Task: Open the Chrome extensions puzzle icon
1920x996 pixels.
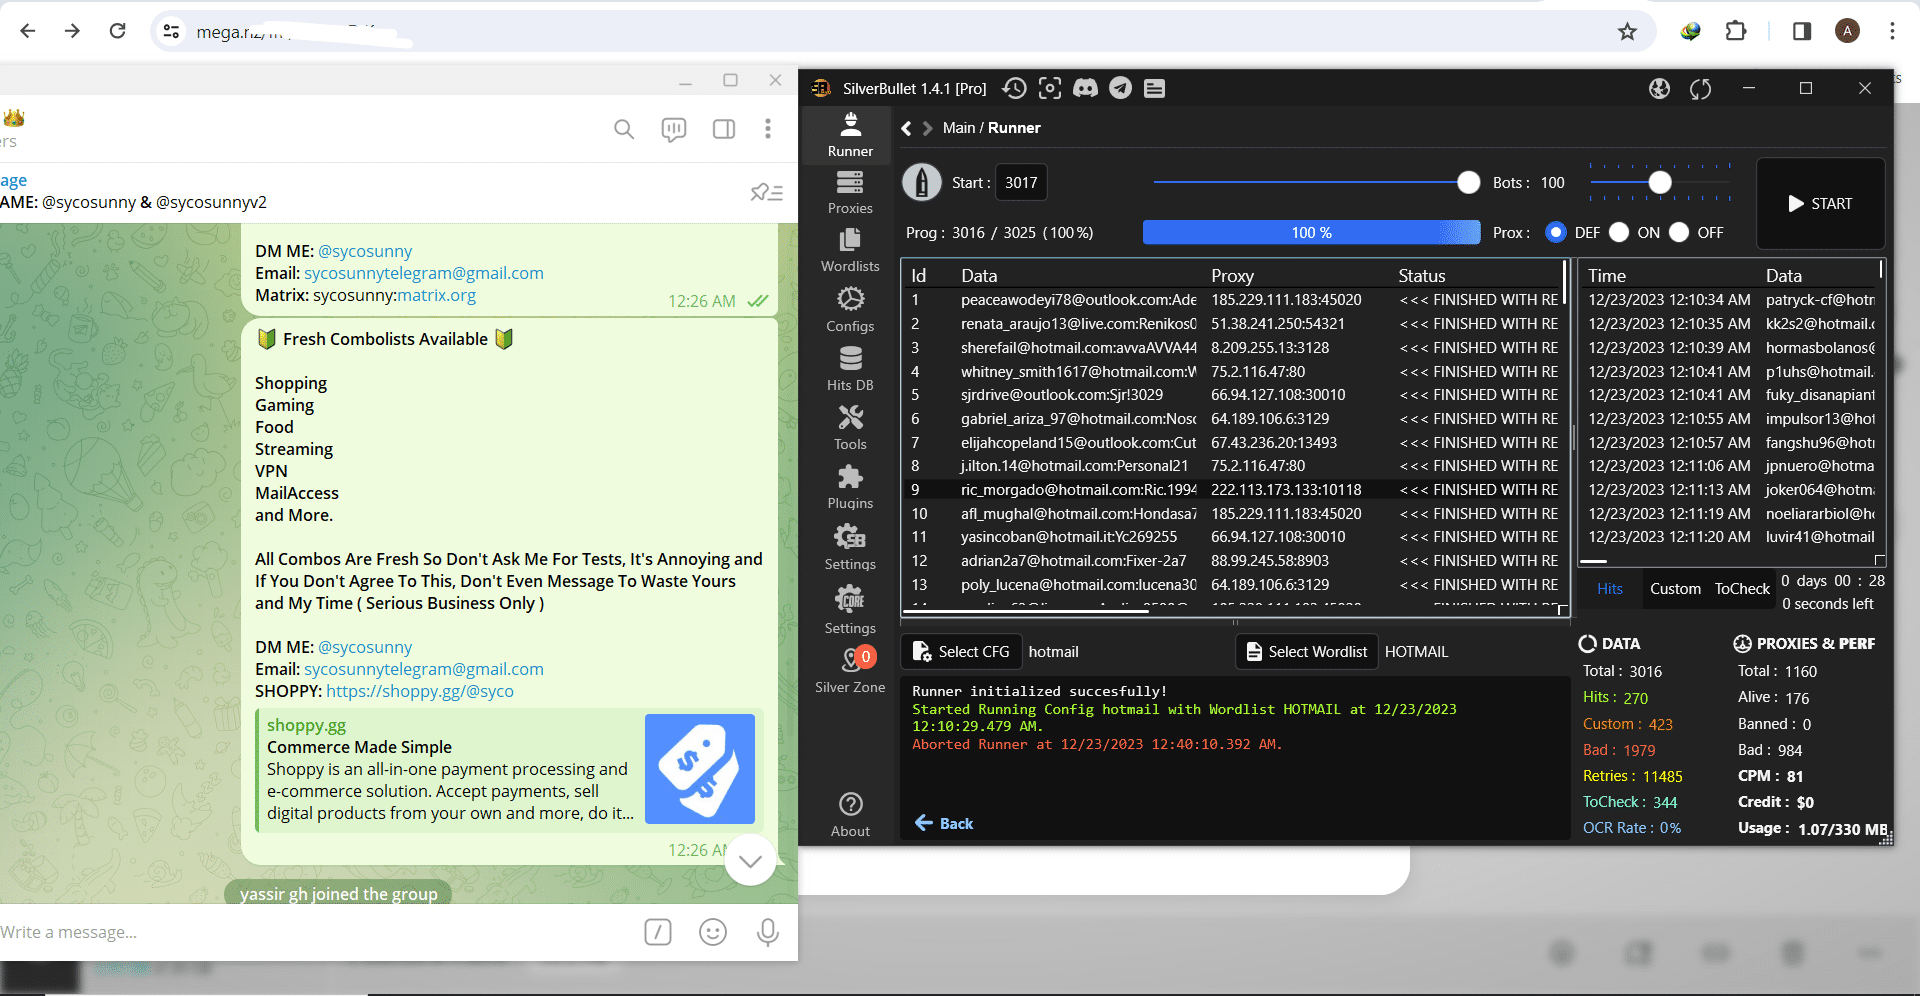Action: pos(1736,31)
